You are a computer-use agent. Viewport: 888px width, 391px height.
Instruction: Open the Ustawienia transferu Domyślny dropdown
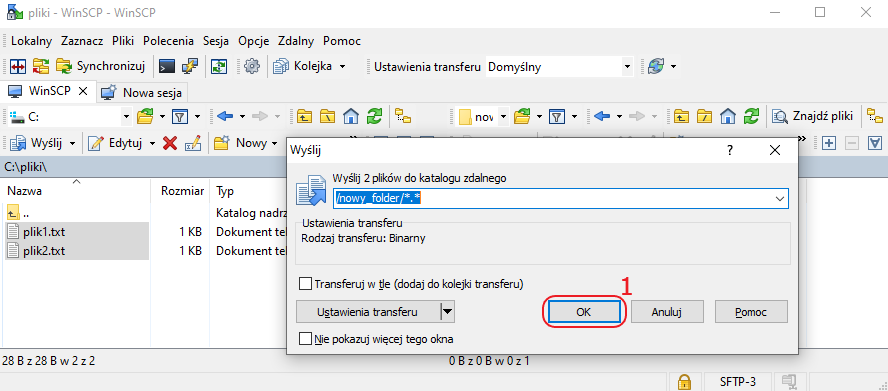click(x=626, y=67)
